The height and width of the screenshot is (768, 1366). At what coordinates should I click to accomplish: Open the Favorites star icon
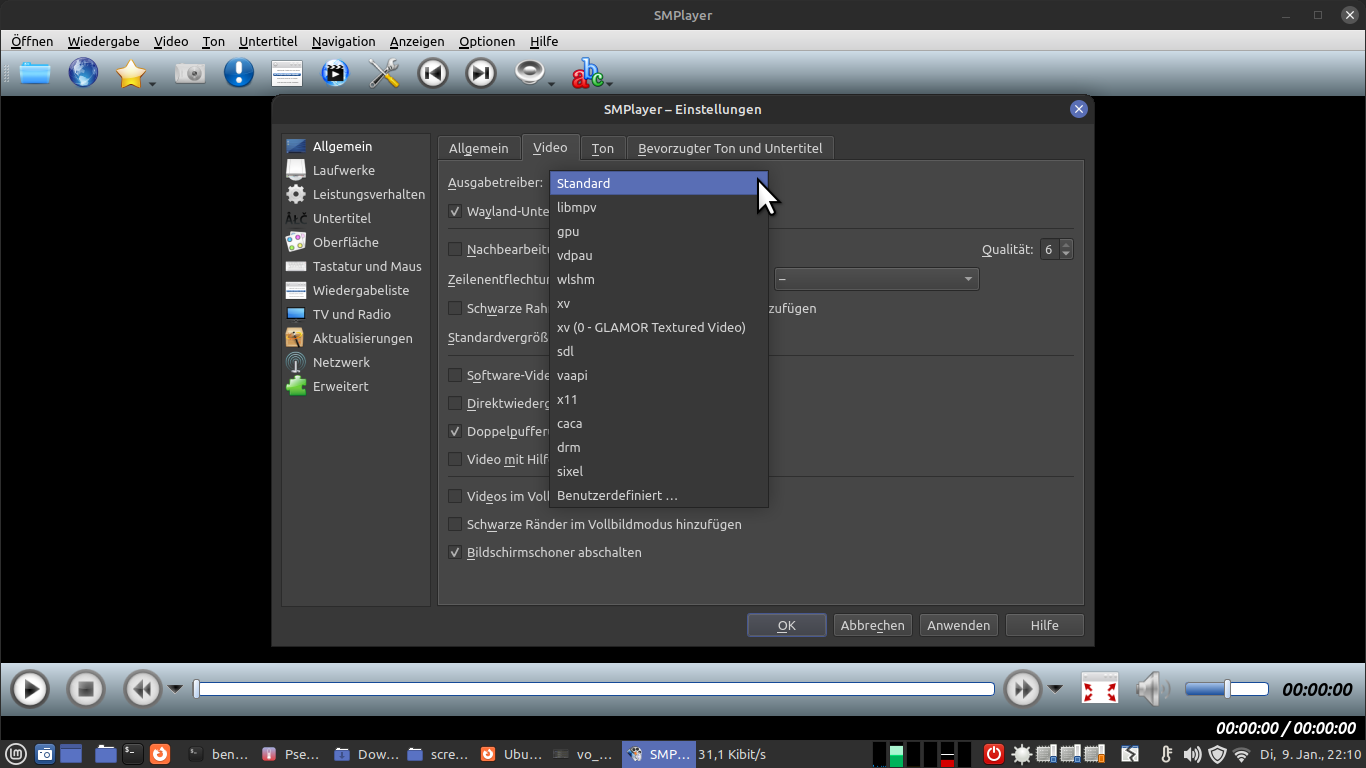coord(131,73)
